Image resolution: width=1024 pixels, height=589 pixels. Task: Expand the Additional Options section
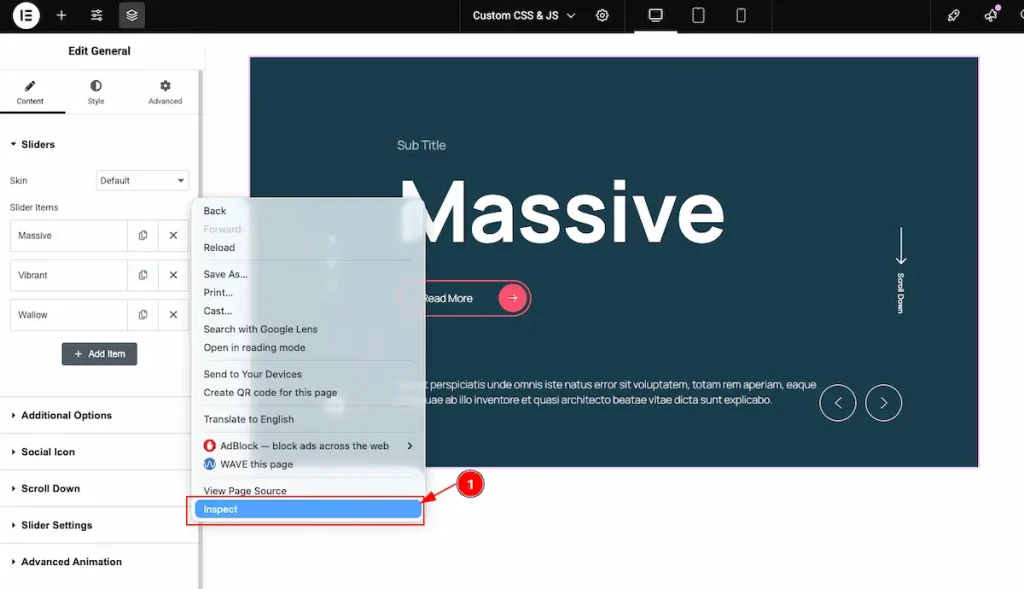[66, 415]
